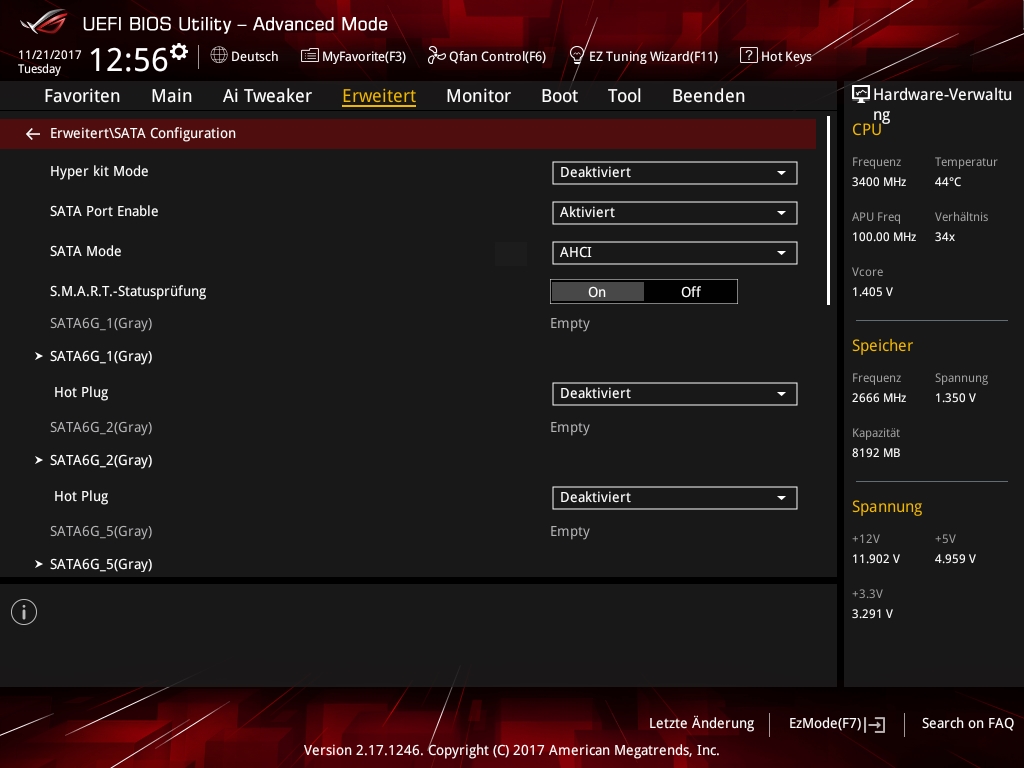
Task: Click the globe language icon for Deutsch
Action: [219, 56]
